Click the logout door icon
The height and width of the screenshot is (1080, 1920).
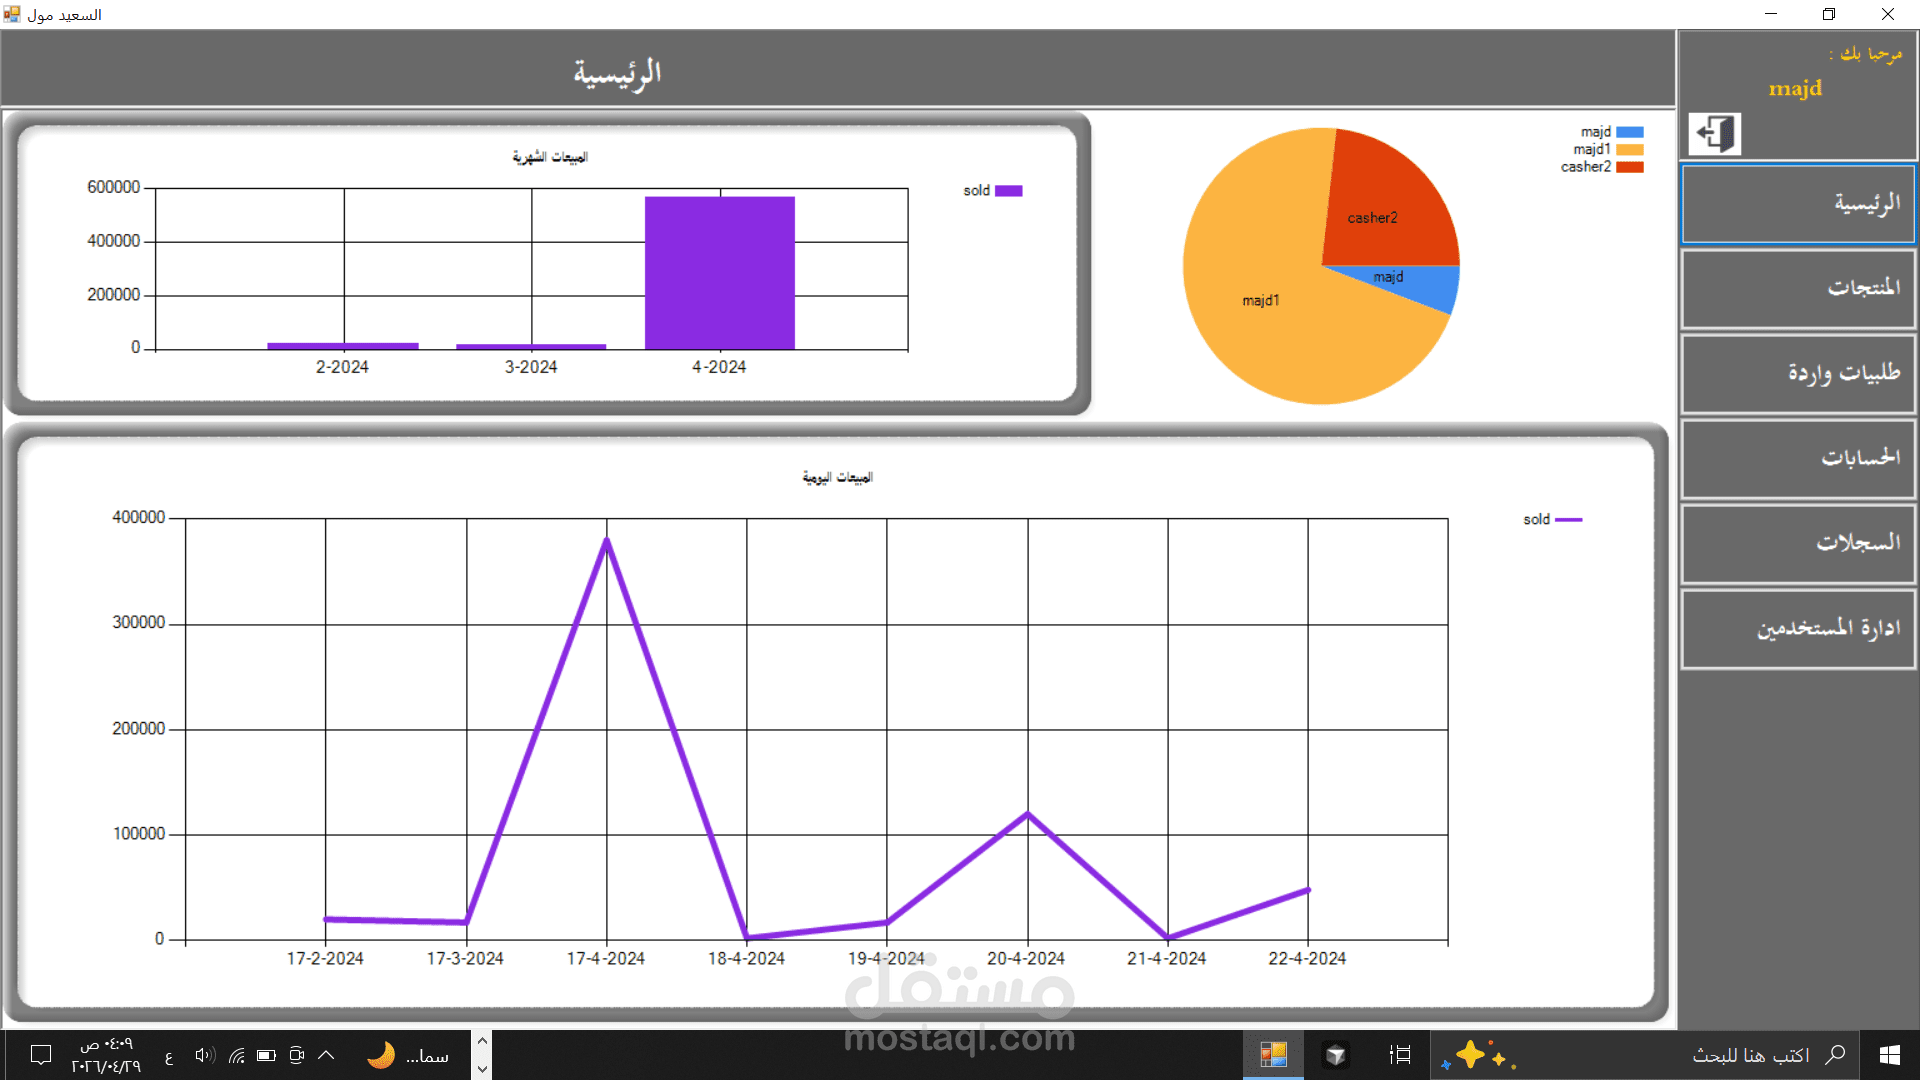pyautogui.click(x=1714, y=134)
